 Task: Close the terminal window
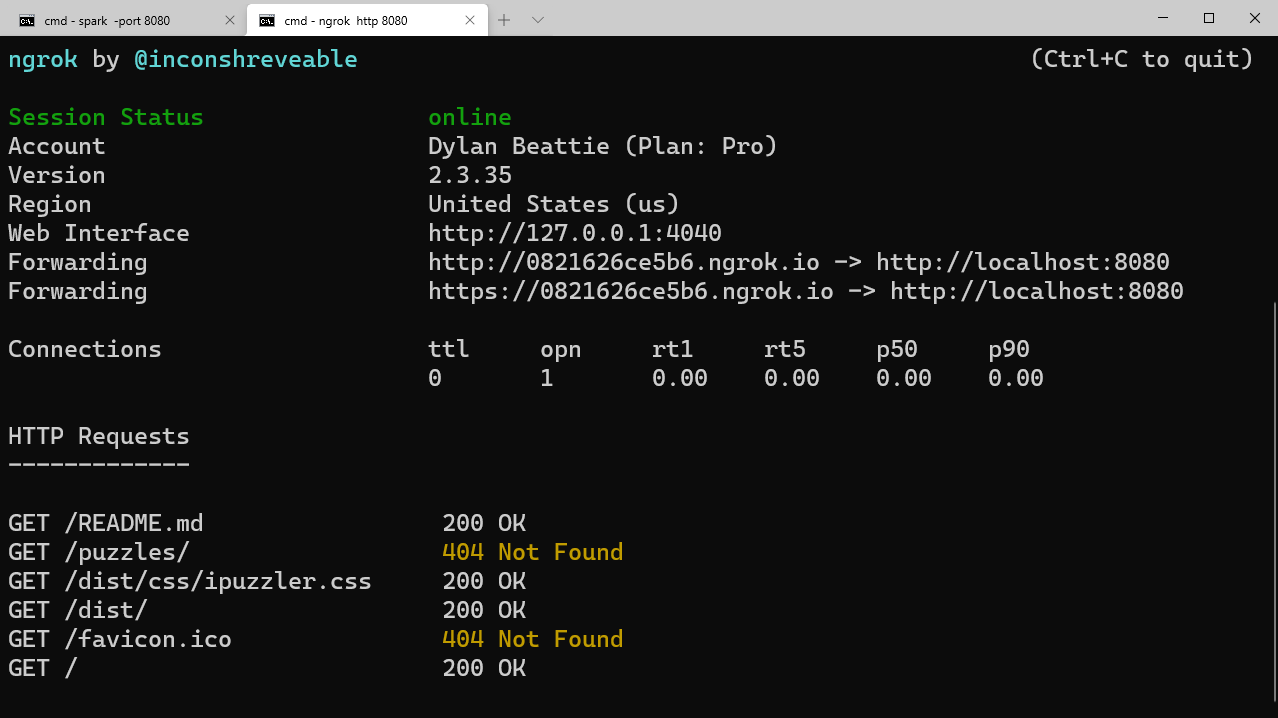pos(1255,18)
